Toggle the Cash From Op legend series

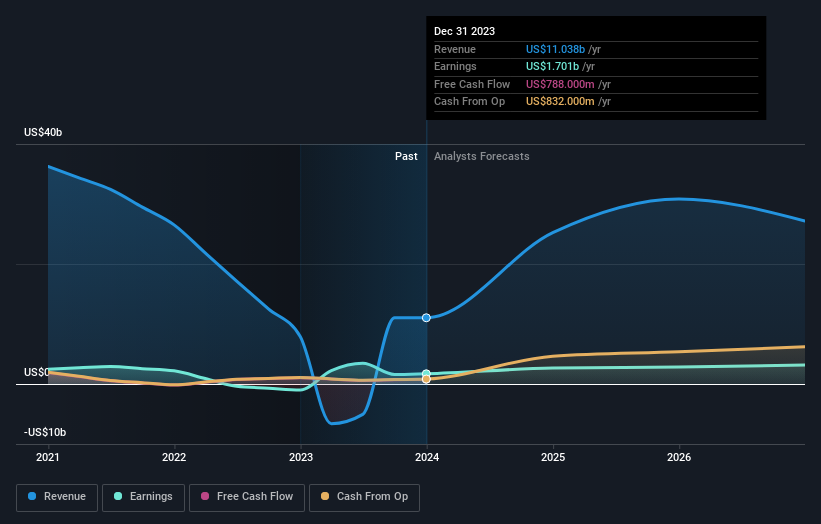(x=364, y=497)
